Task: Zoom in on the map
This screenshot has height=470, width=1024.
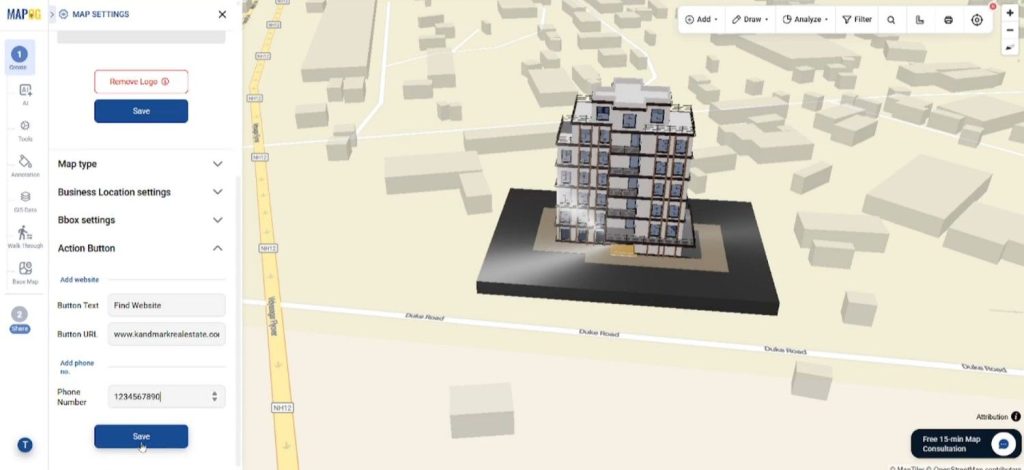Action: [x=1010, y=13]
